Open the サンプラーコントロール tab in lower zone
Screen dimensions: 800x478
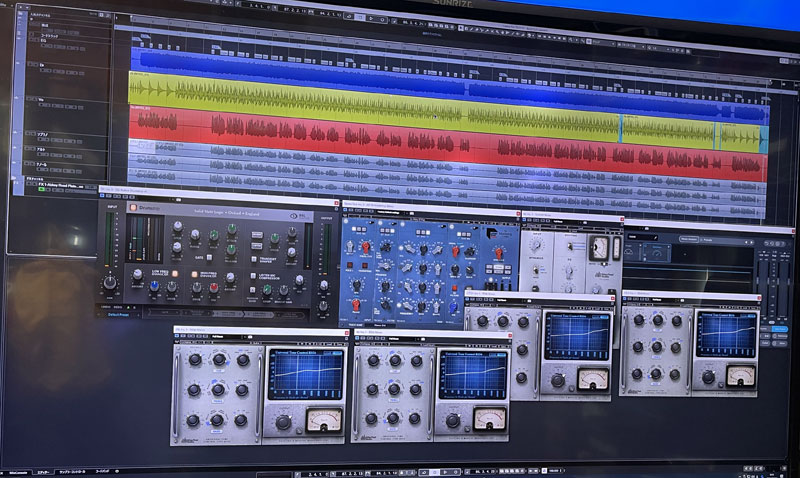pyautogui.click(x=72, y=472)
